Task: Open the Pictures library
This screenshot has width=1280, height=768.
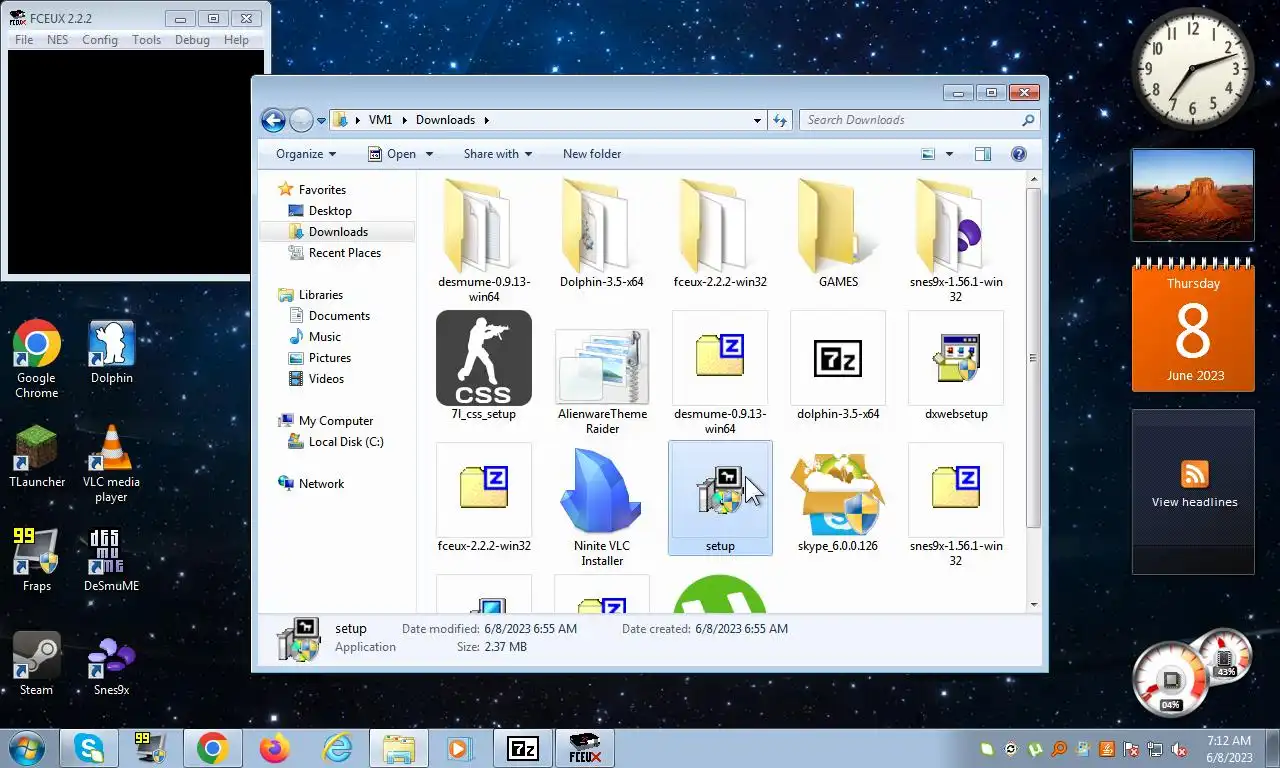Action: [330, 358]
